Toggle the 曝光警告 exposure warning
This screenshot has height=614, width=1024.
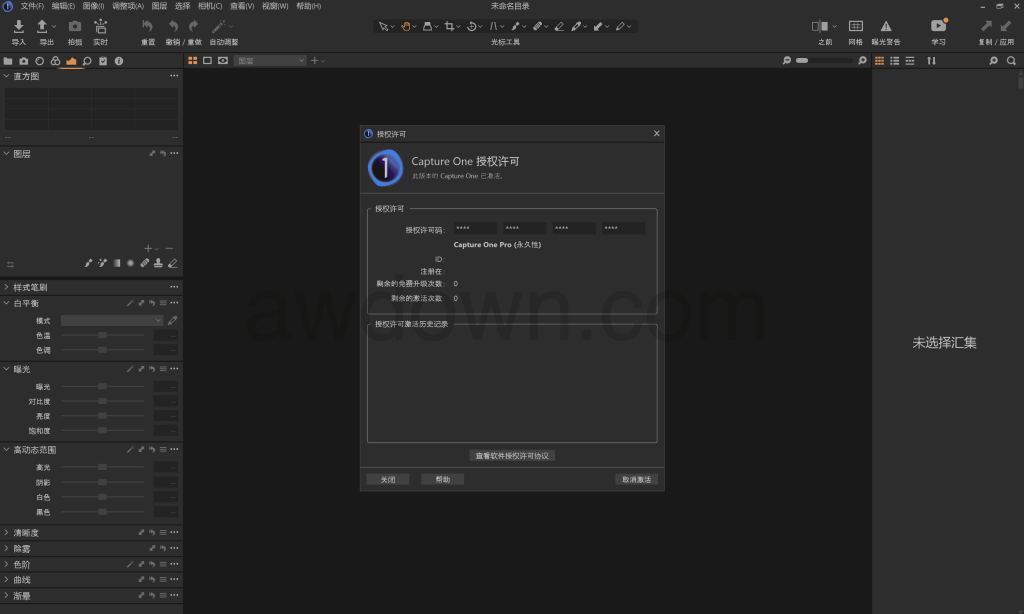point(885,27)
